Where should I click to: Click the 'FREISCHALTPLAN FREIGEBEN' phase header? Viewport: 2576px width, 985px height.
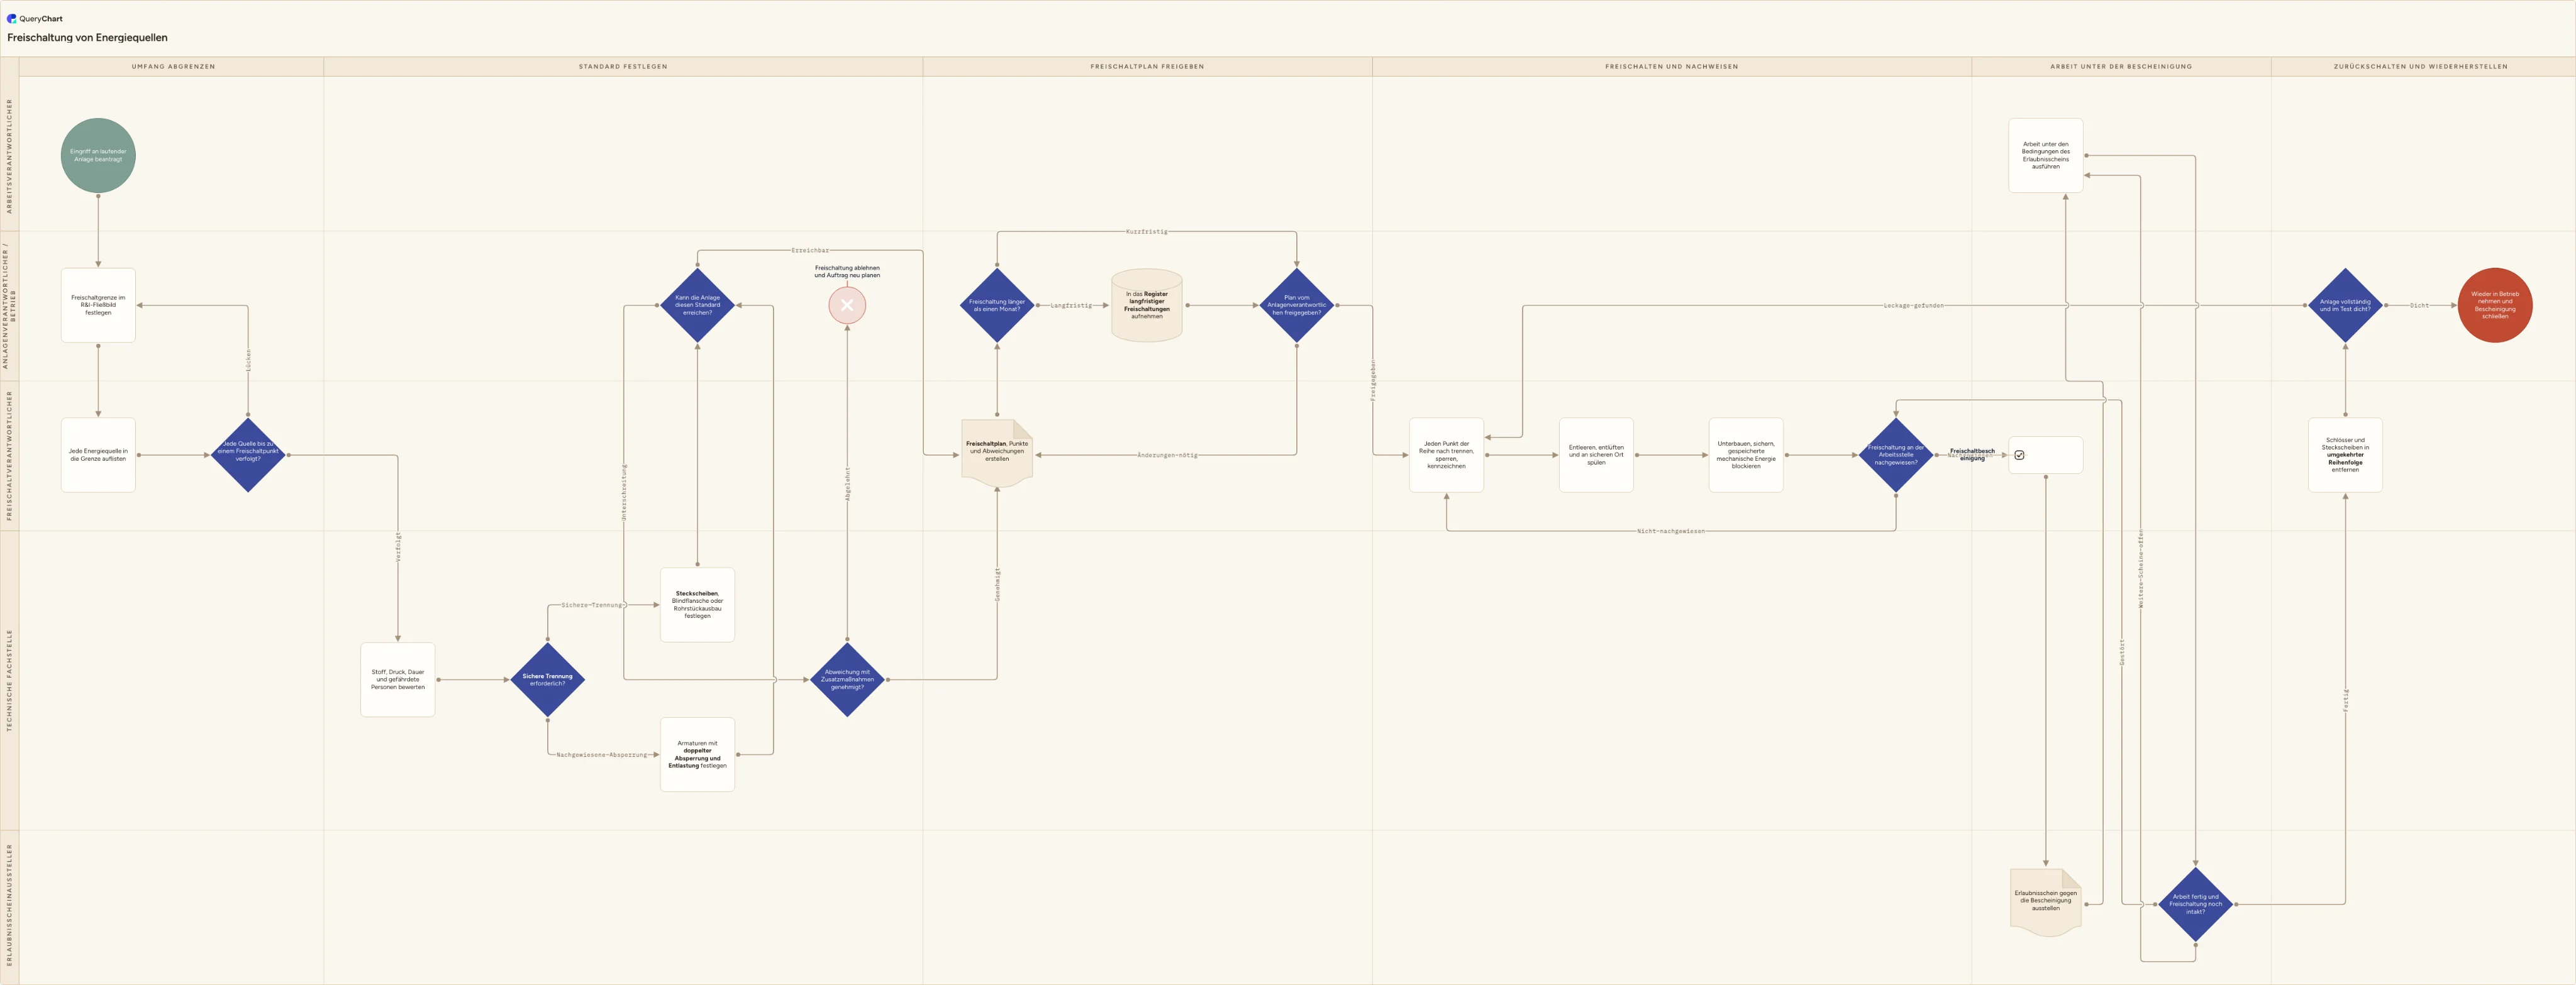[1147, 67]
